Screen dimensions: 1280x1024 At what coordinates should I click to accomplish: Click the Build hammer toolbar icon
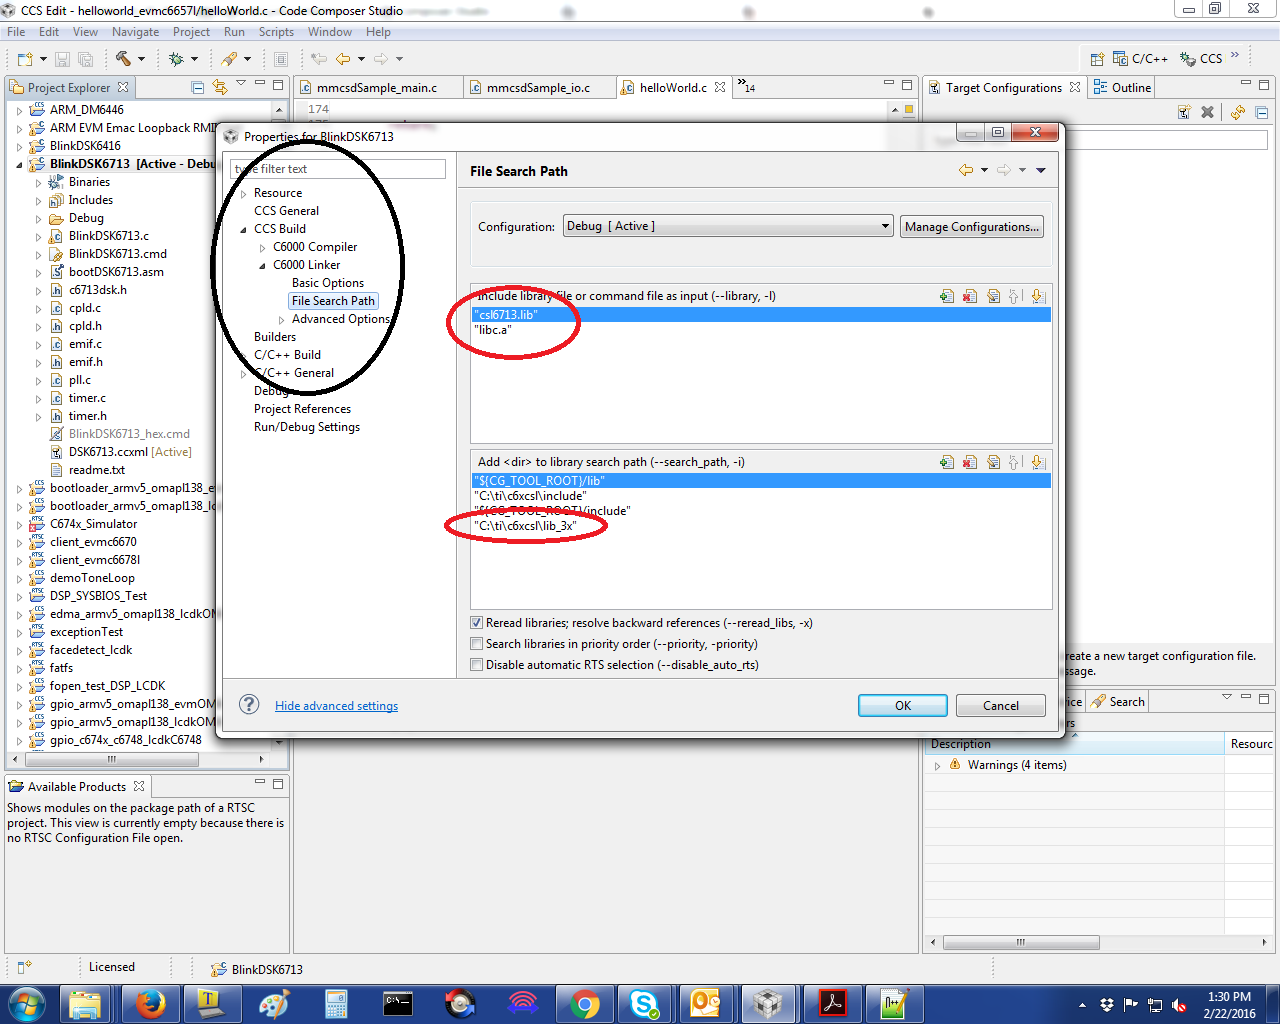pos(123,59)
